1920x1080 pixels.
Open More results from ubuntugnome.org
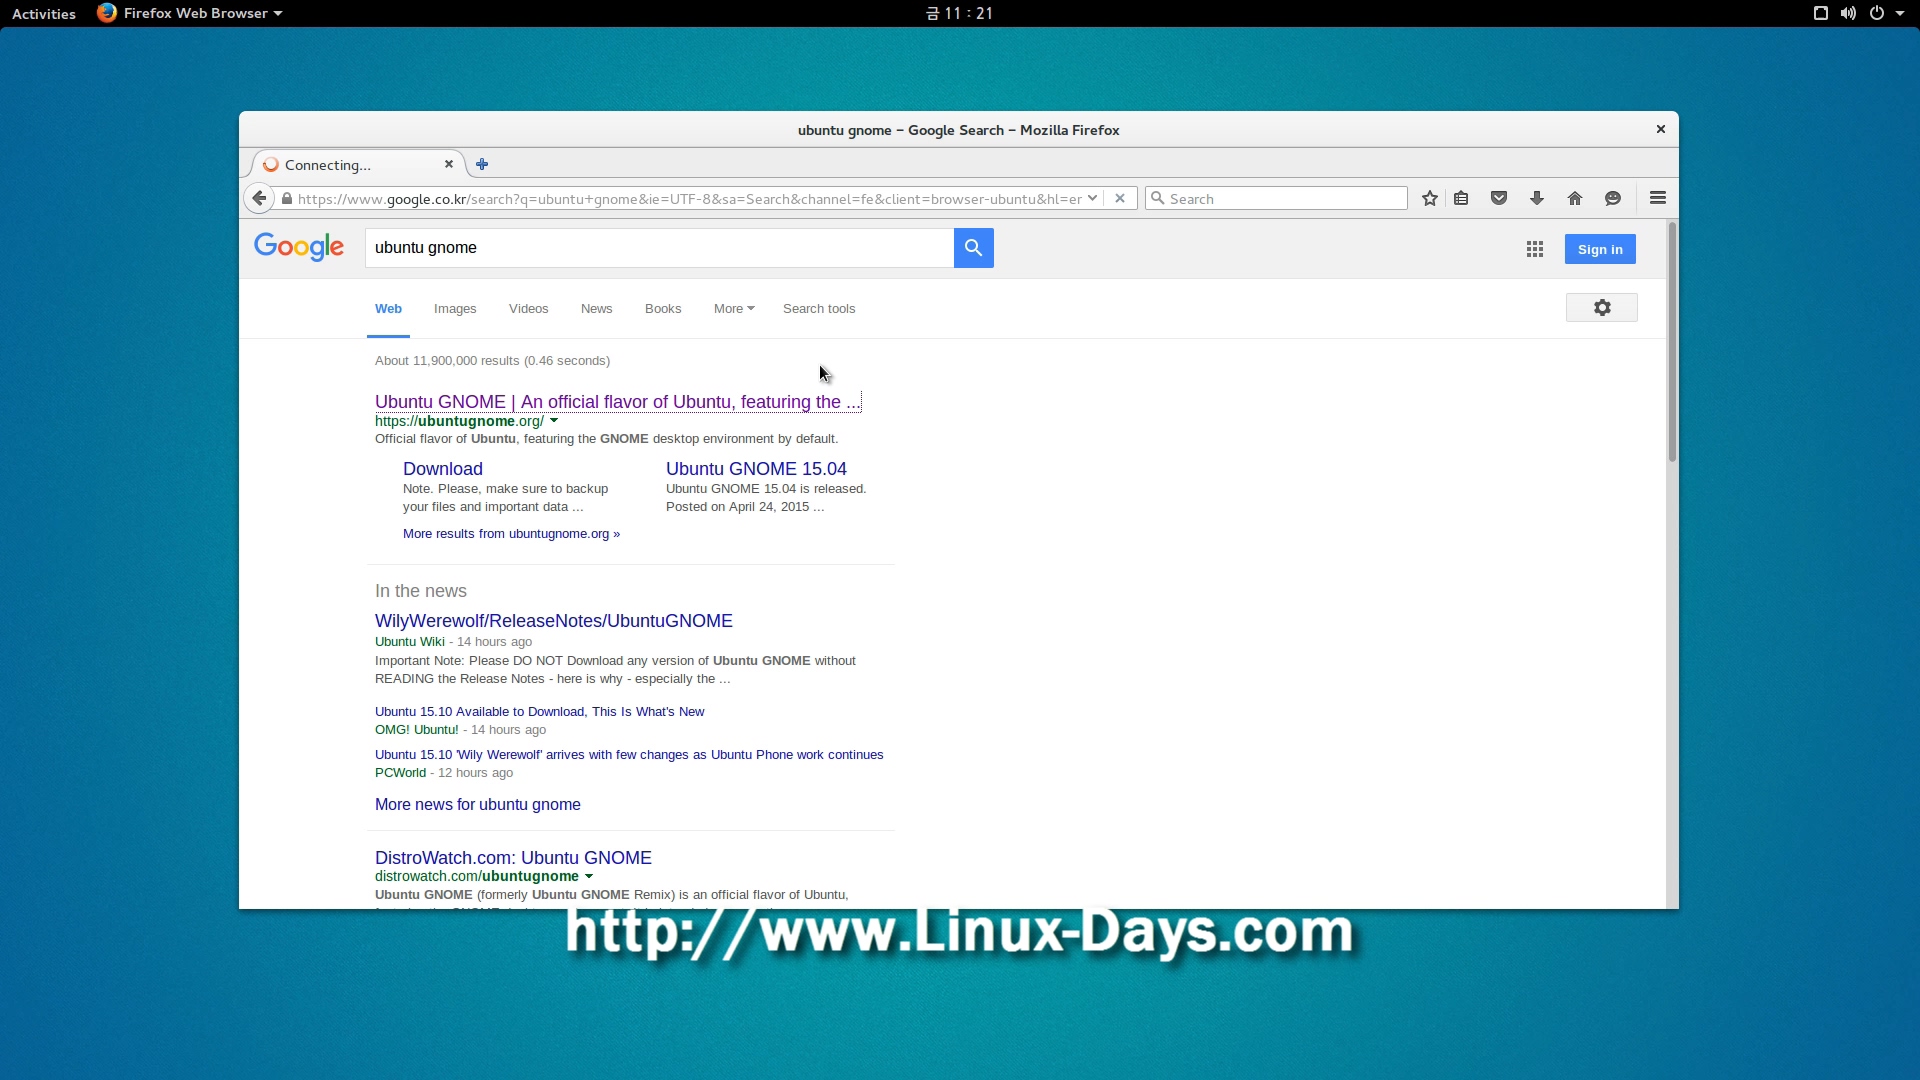(511, 533)
